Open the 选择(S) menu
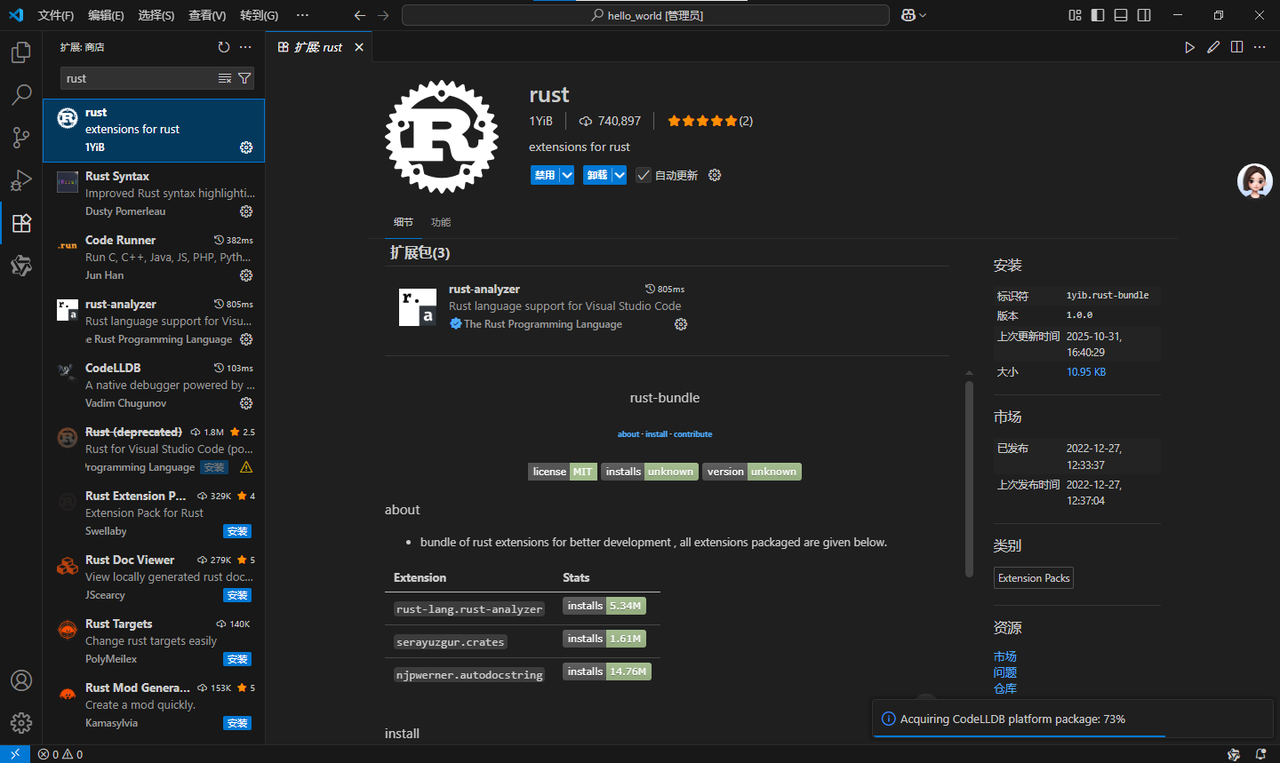 point(156,15)
